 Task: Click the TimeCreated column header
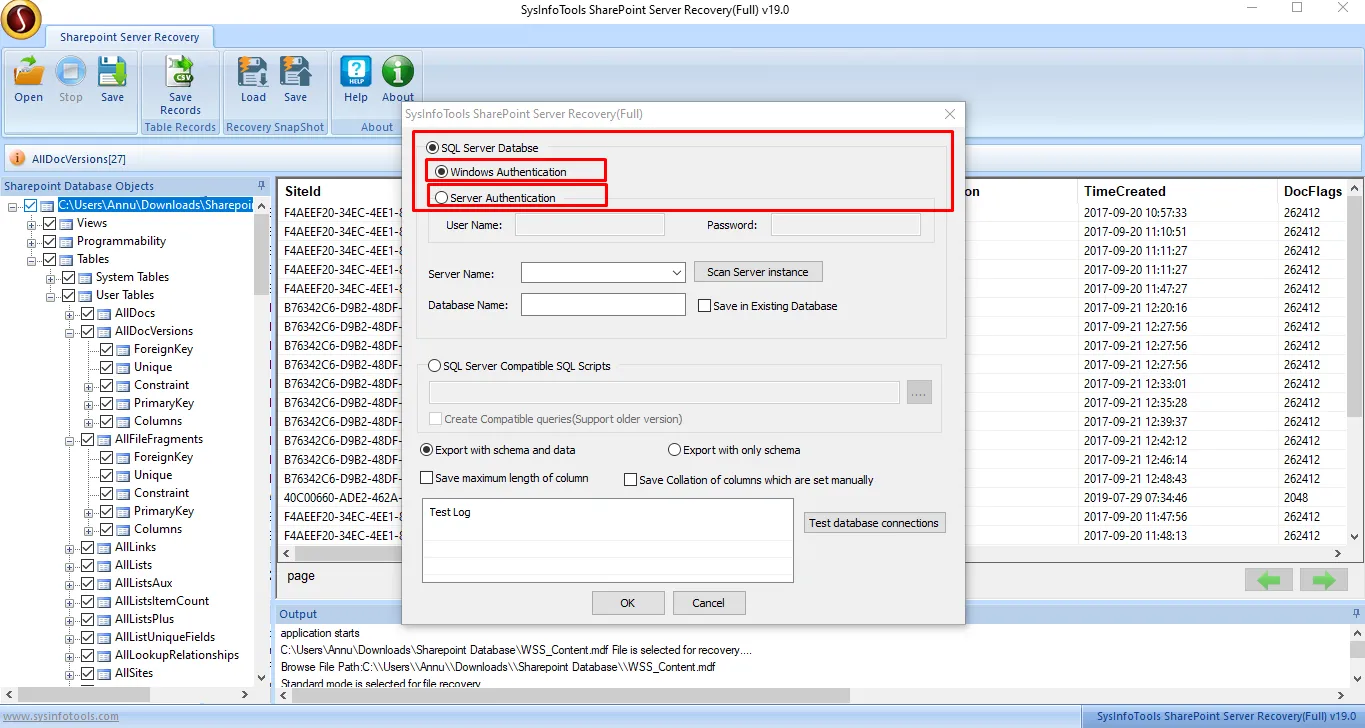click(x=1125, y=191)
